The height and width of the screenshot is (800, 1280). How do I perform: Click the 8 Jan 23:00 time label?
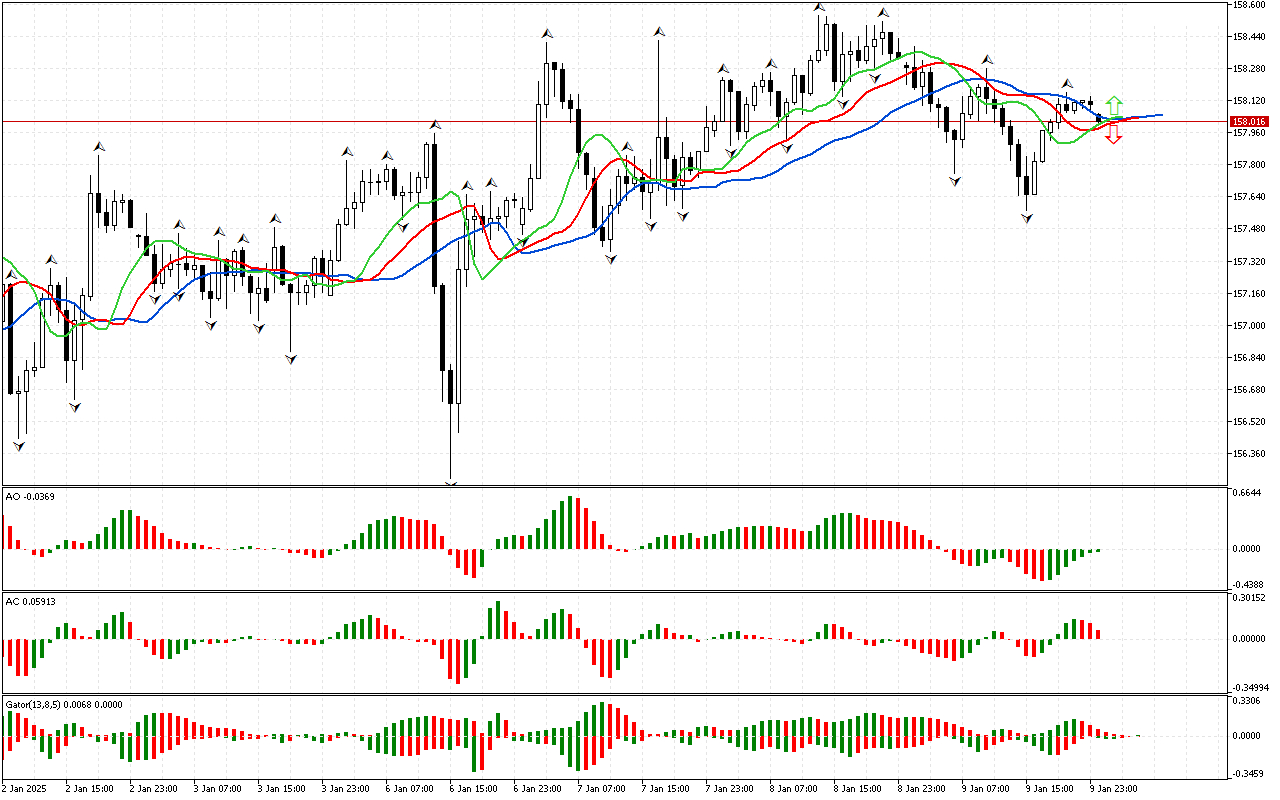(920, 788)
